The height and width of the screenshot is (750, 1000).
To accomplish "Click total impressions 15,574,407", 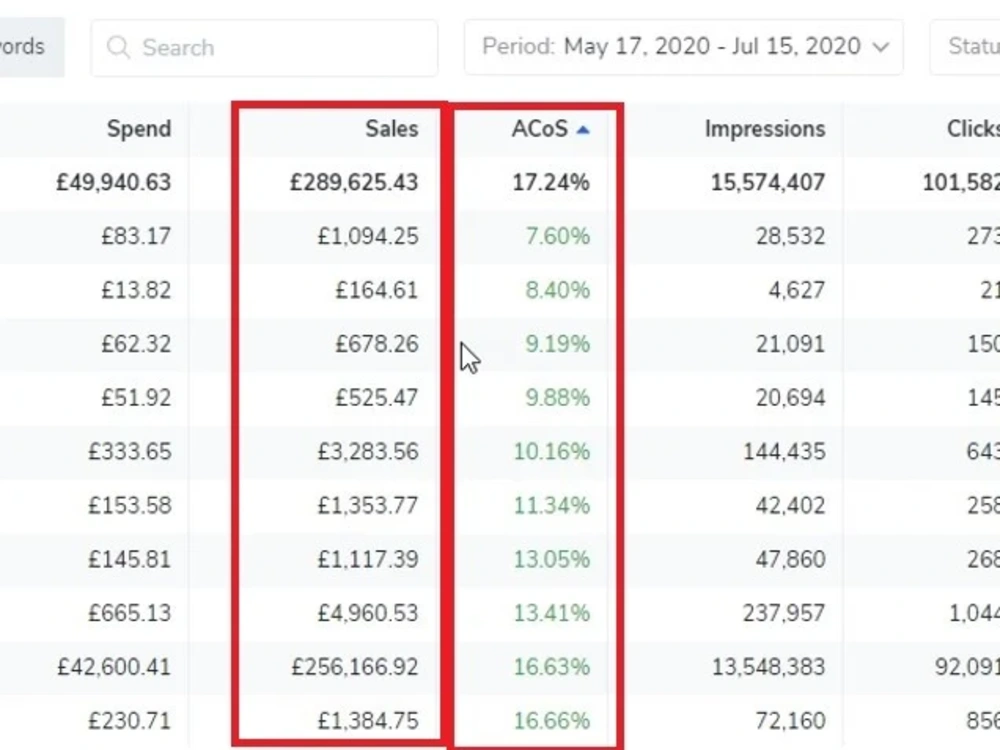I will pyautogui.click(x=768, y=183).
